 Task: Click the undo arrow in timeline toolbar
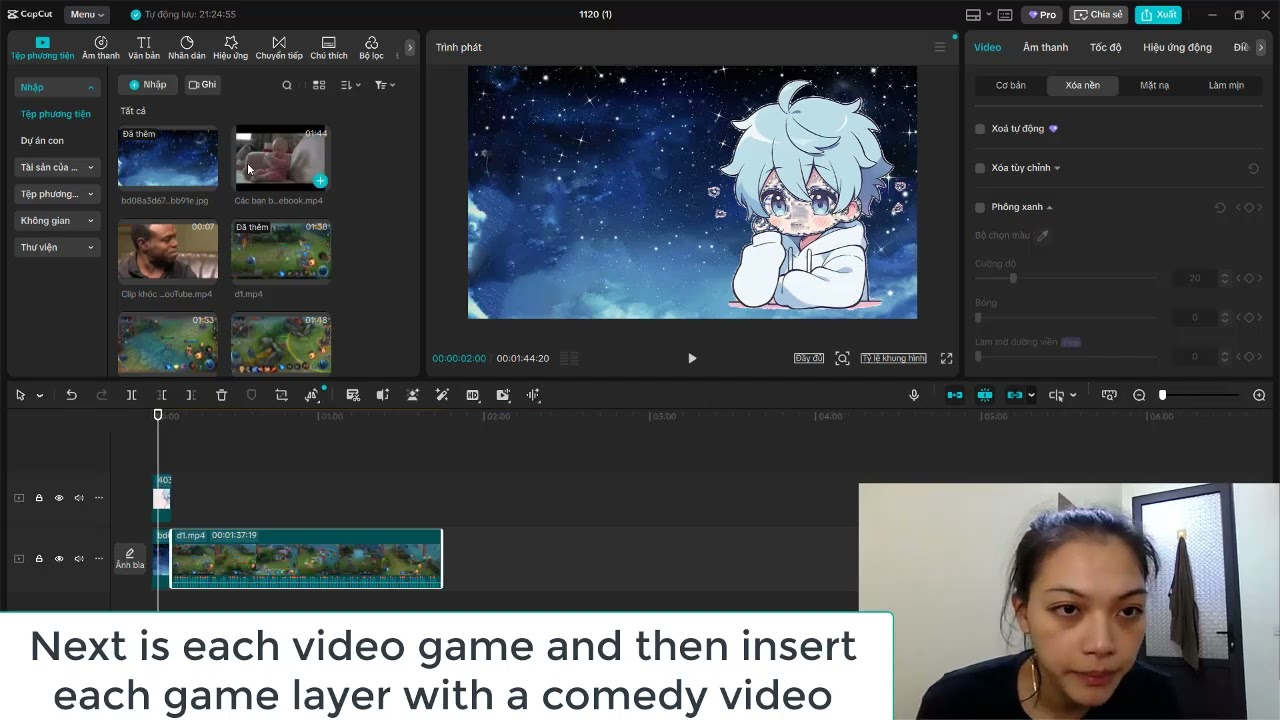point(71,395)
